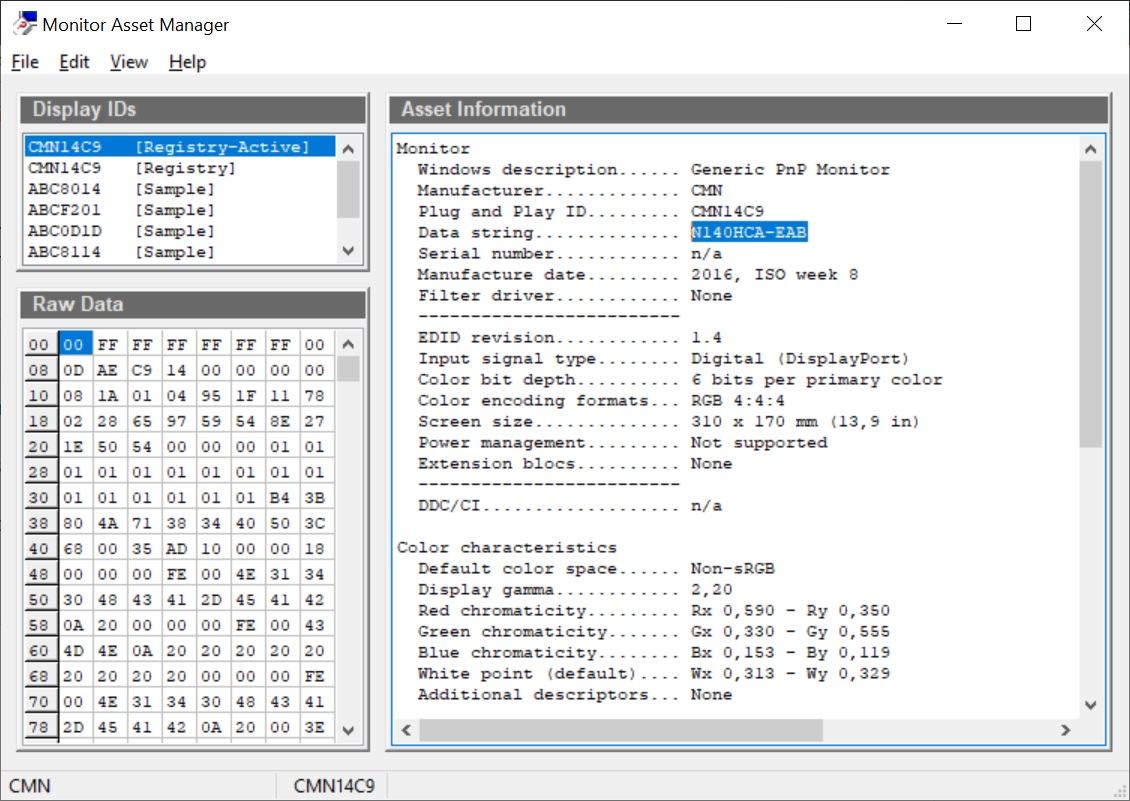Click raw data row header 10
Viewport: 1130px width, 801px height.
tap(39, 395)
